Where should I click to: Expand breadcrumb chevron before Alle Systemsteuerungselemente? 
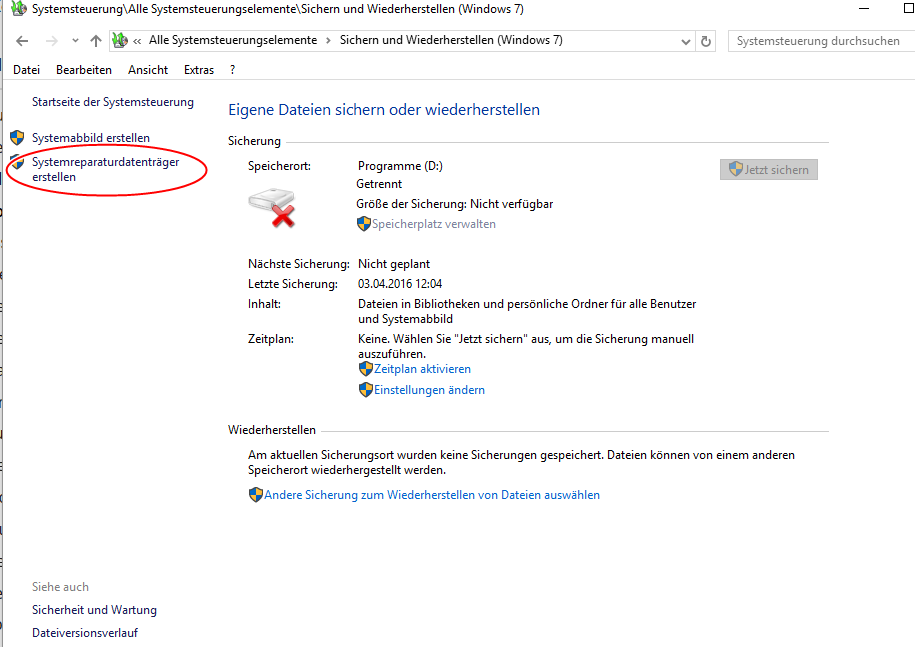[138, 41]
